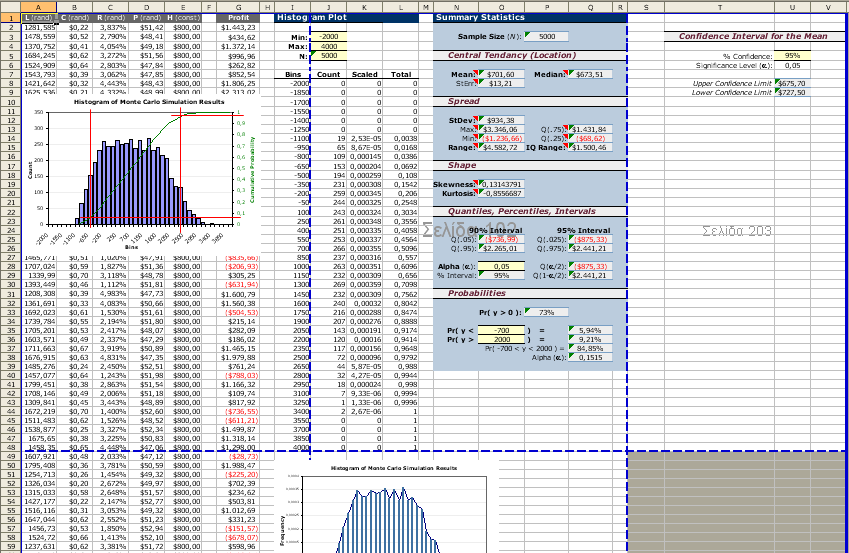The image size is (849, 553).
Task: Select the Median value $673,51
Action: [590, 74]
